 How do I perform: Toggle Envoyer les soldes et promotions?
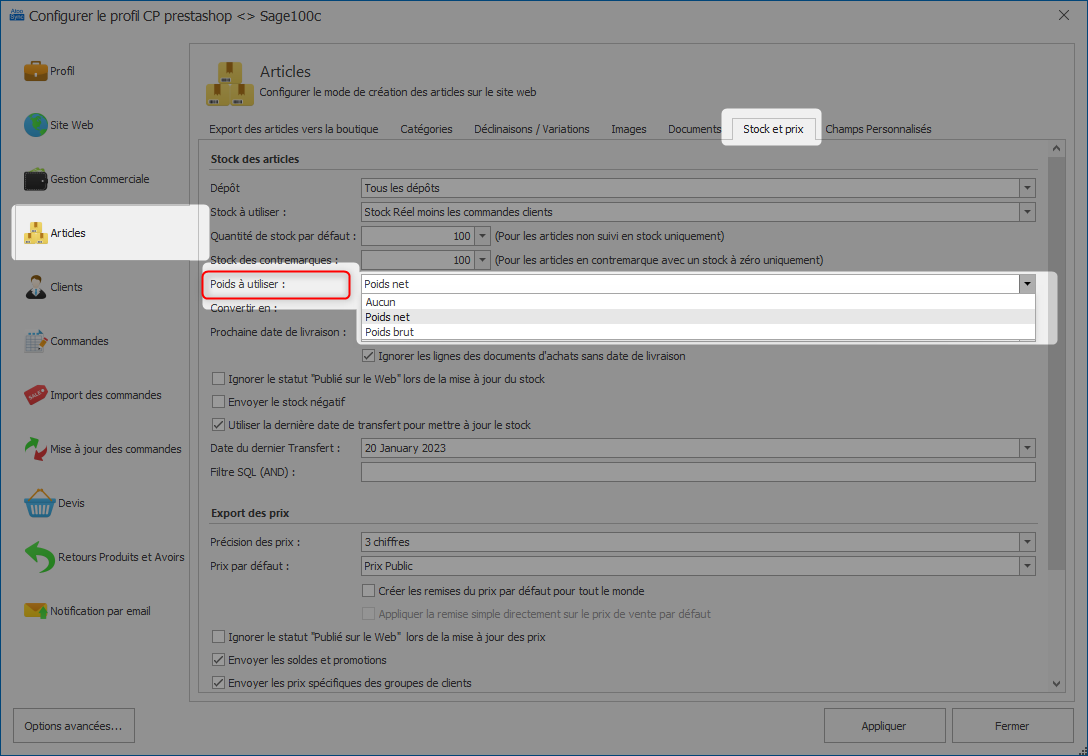pyautogui.click(x=219, y=660)
